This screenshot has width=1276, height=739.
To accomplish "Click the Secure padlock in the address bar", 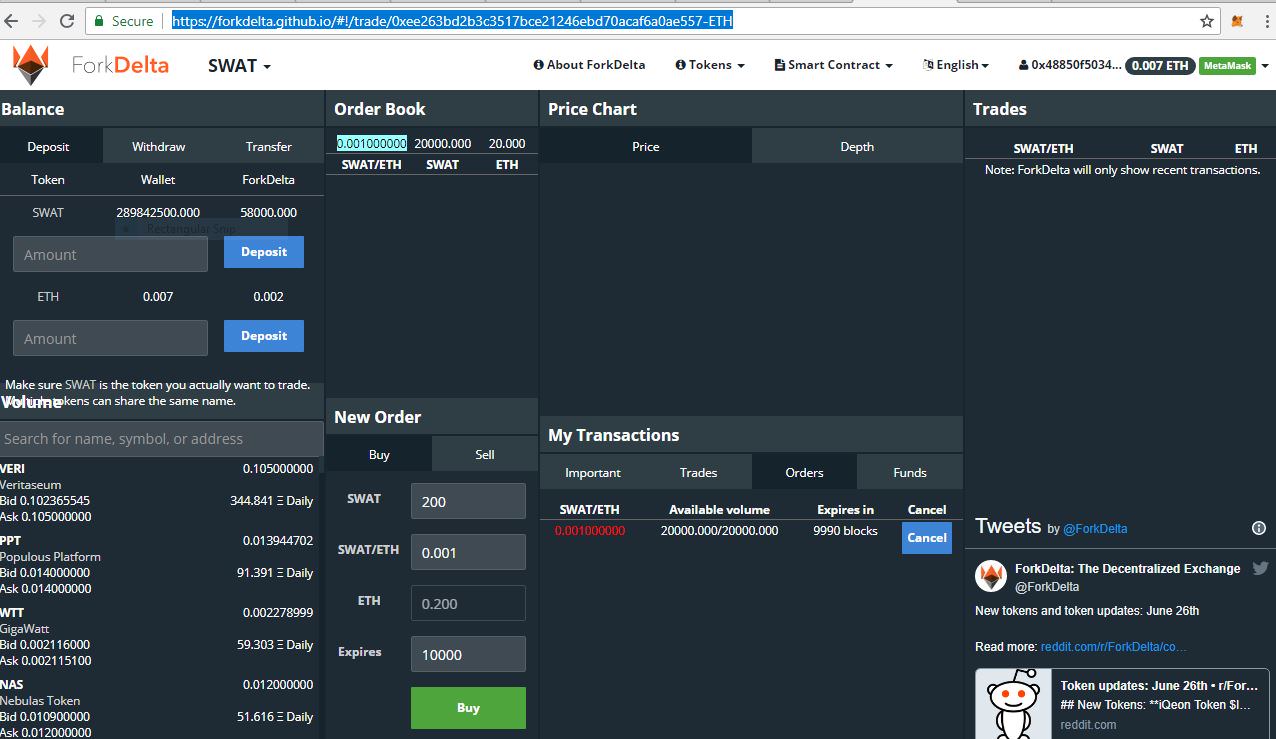I will coord(100,21).
